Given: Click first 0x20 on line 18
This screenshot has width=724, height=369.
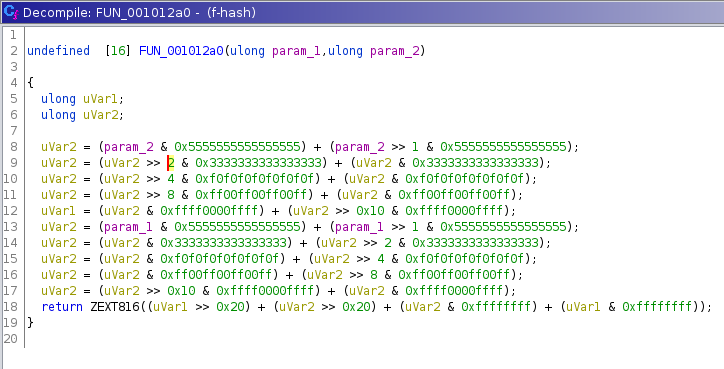Looking at the screenshot, I should (x=230, y=307).
